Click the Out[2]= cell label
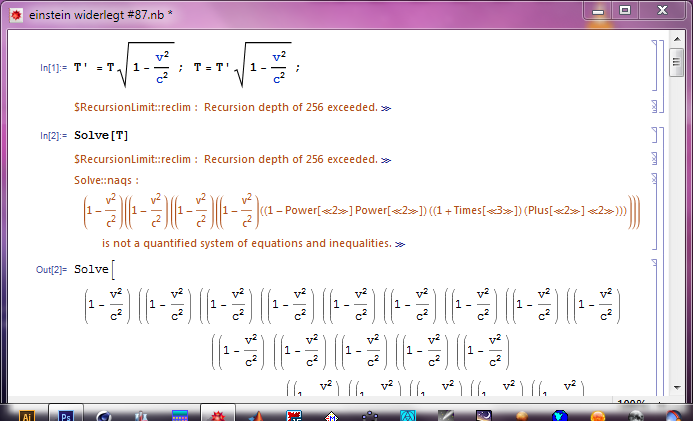The image size is (693, 421). tap(51, 269)
